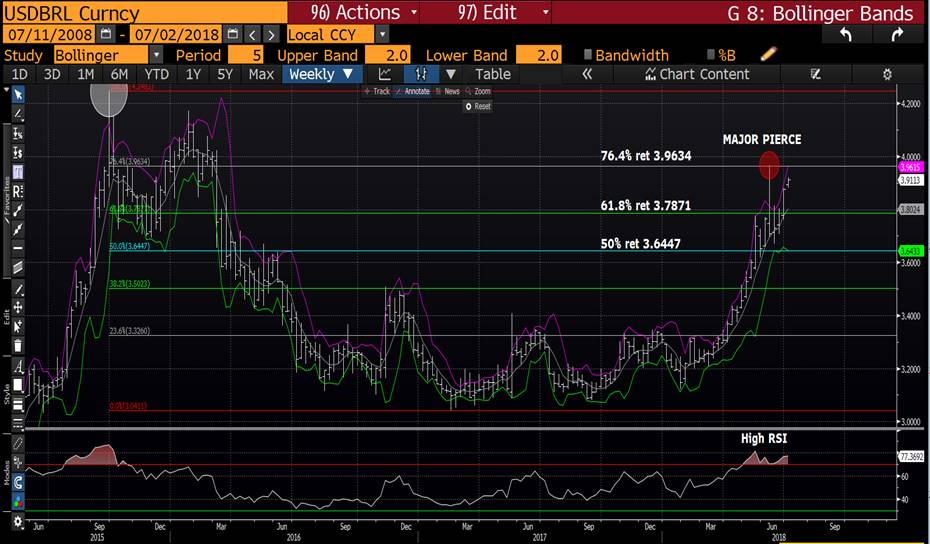The width and height of the screenshot is (930, 544).
Task: Select the 5Y range tab
Action: 225,74
